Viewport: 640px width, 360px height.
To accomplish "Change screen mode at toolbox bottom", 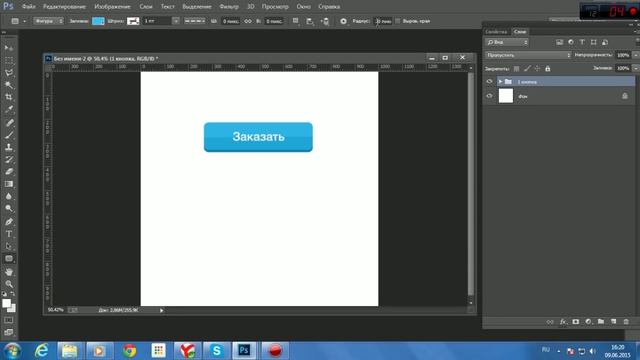I will [x=9, y=332].
